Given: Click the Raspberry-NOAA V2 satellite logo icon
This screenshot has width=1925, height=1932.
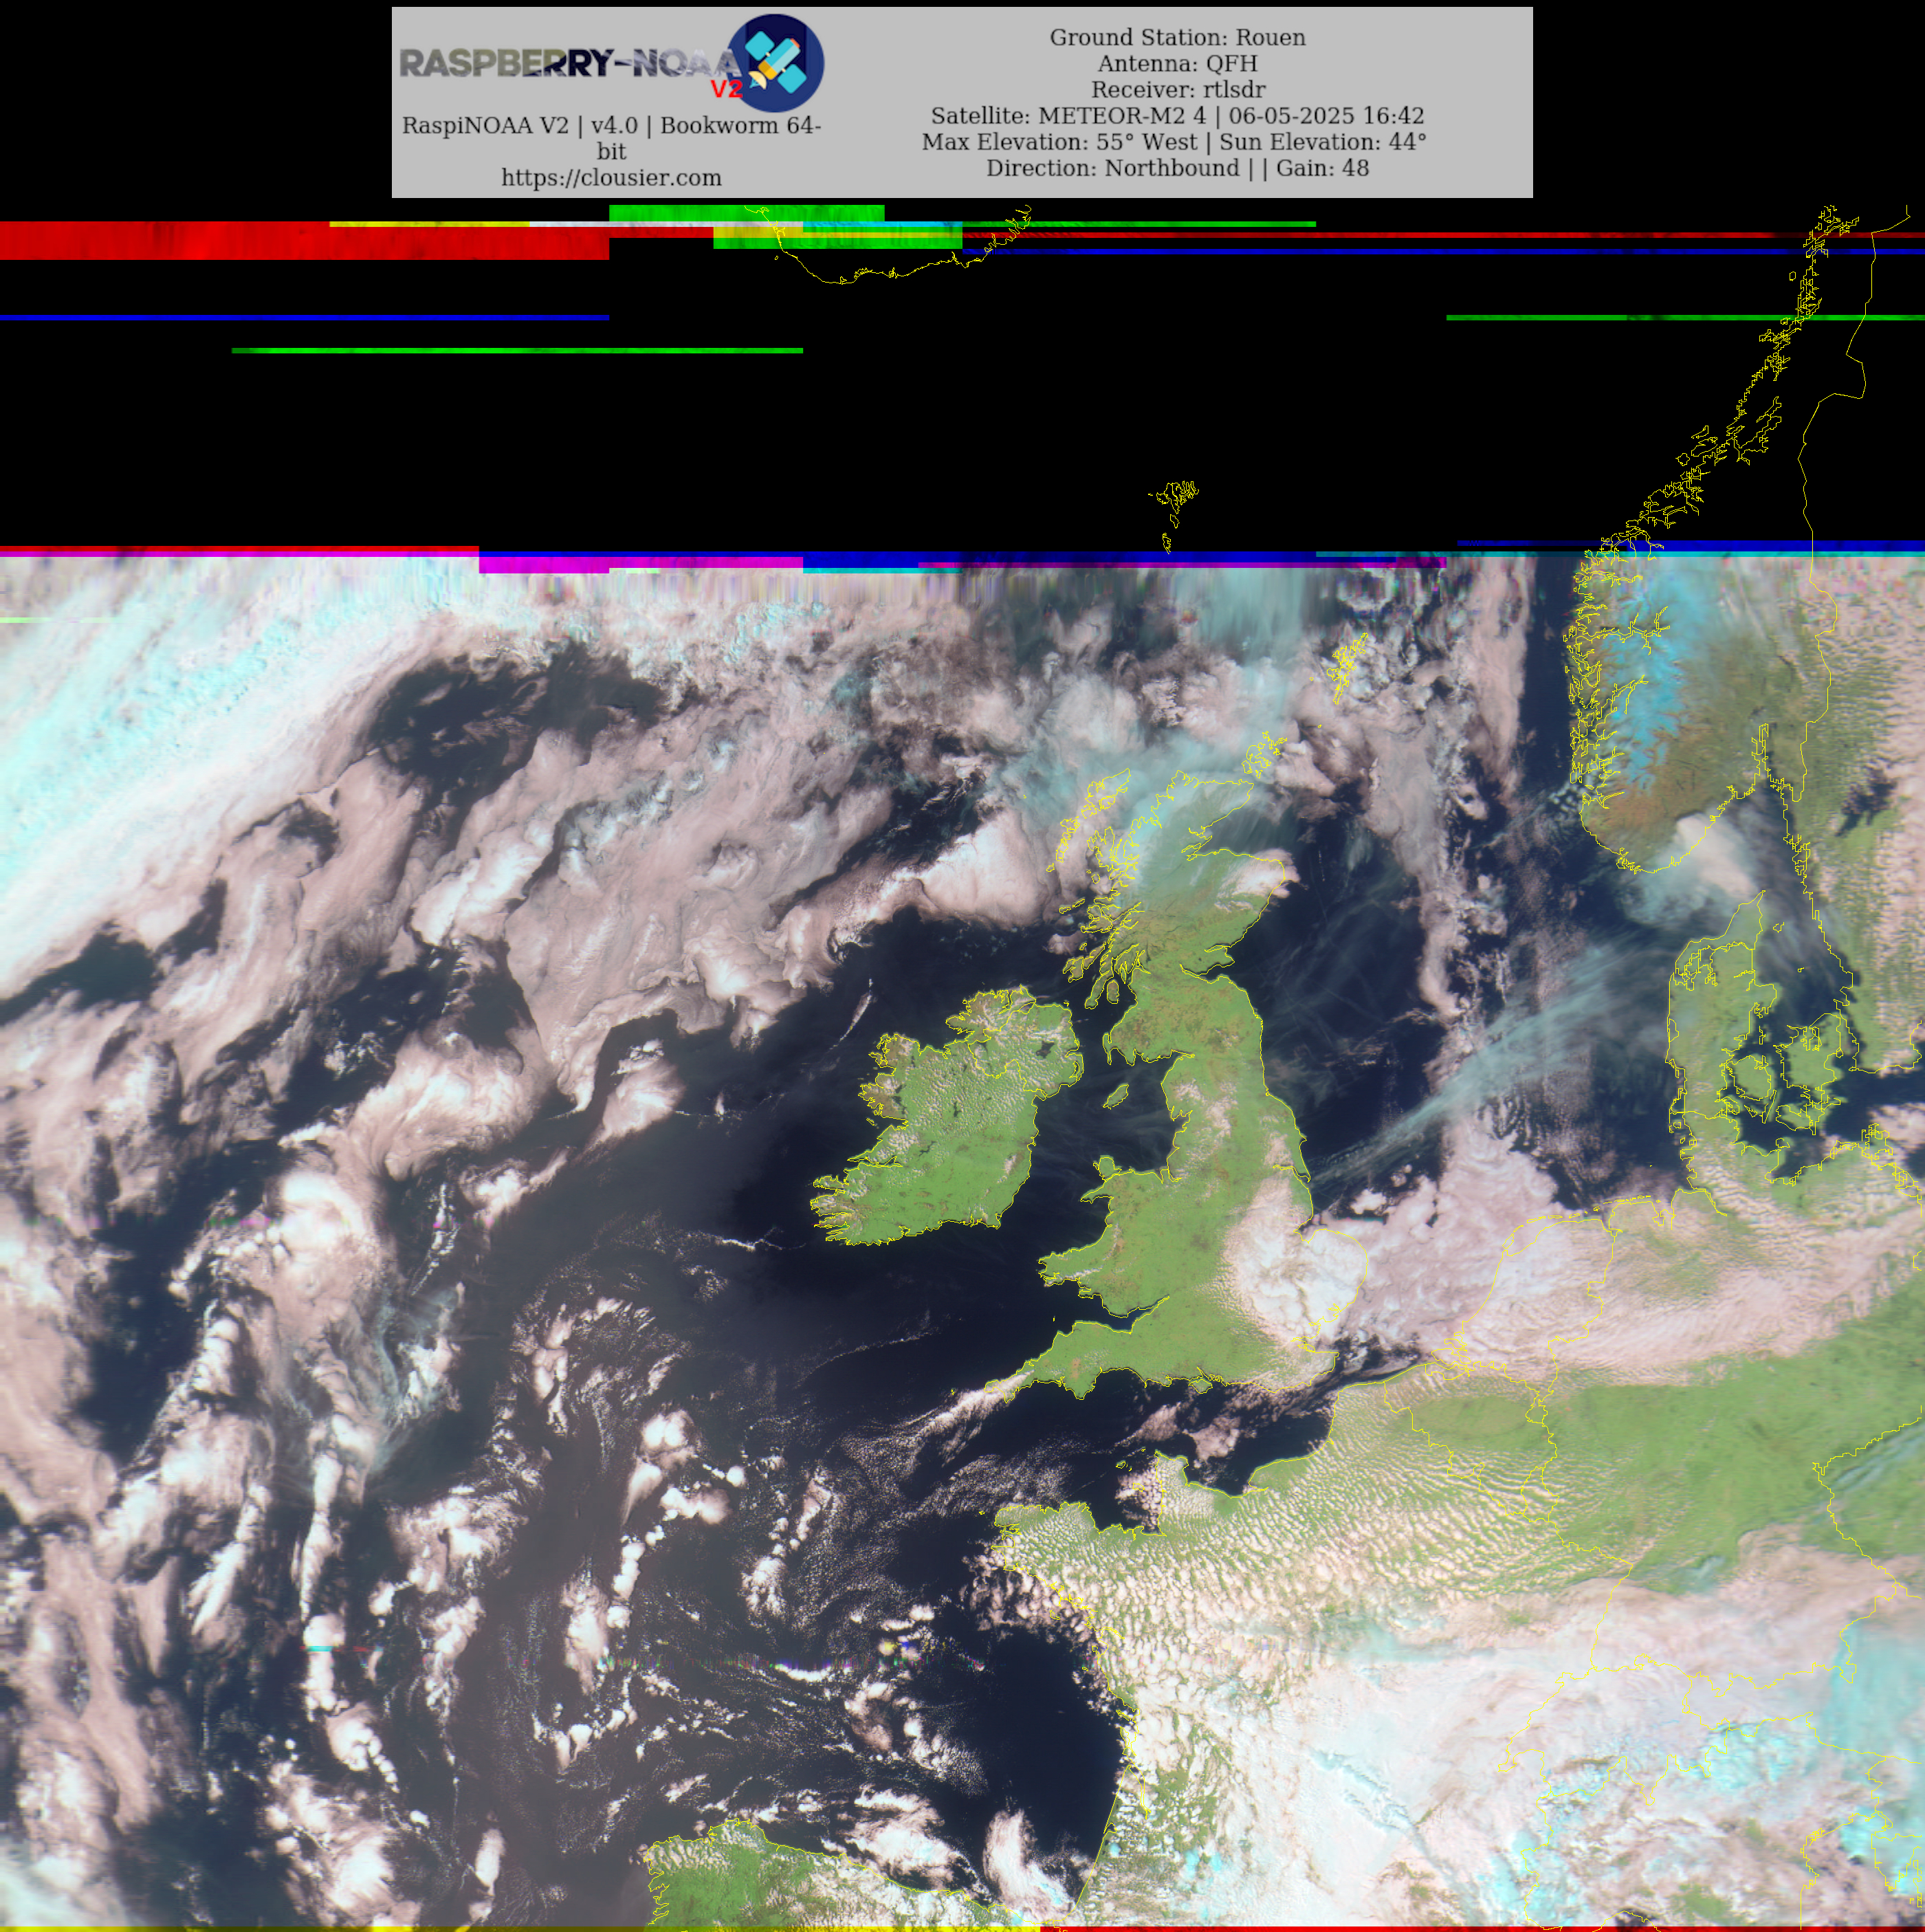Looking at the screenshot, I should pos(775,63).
